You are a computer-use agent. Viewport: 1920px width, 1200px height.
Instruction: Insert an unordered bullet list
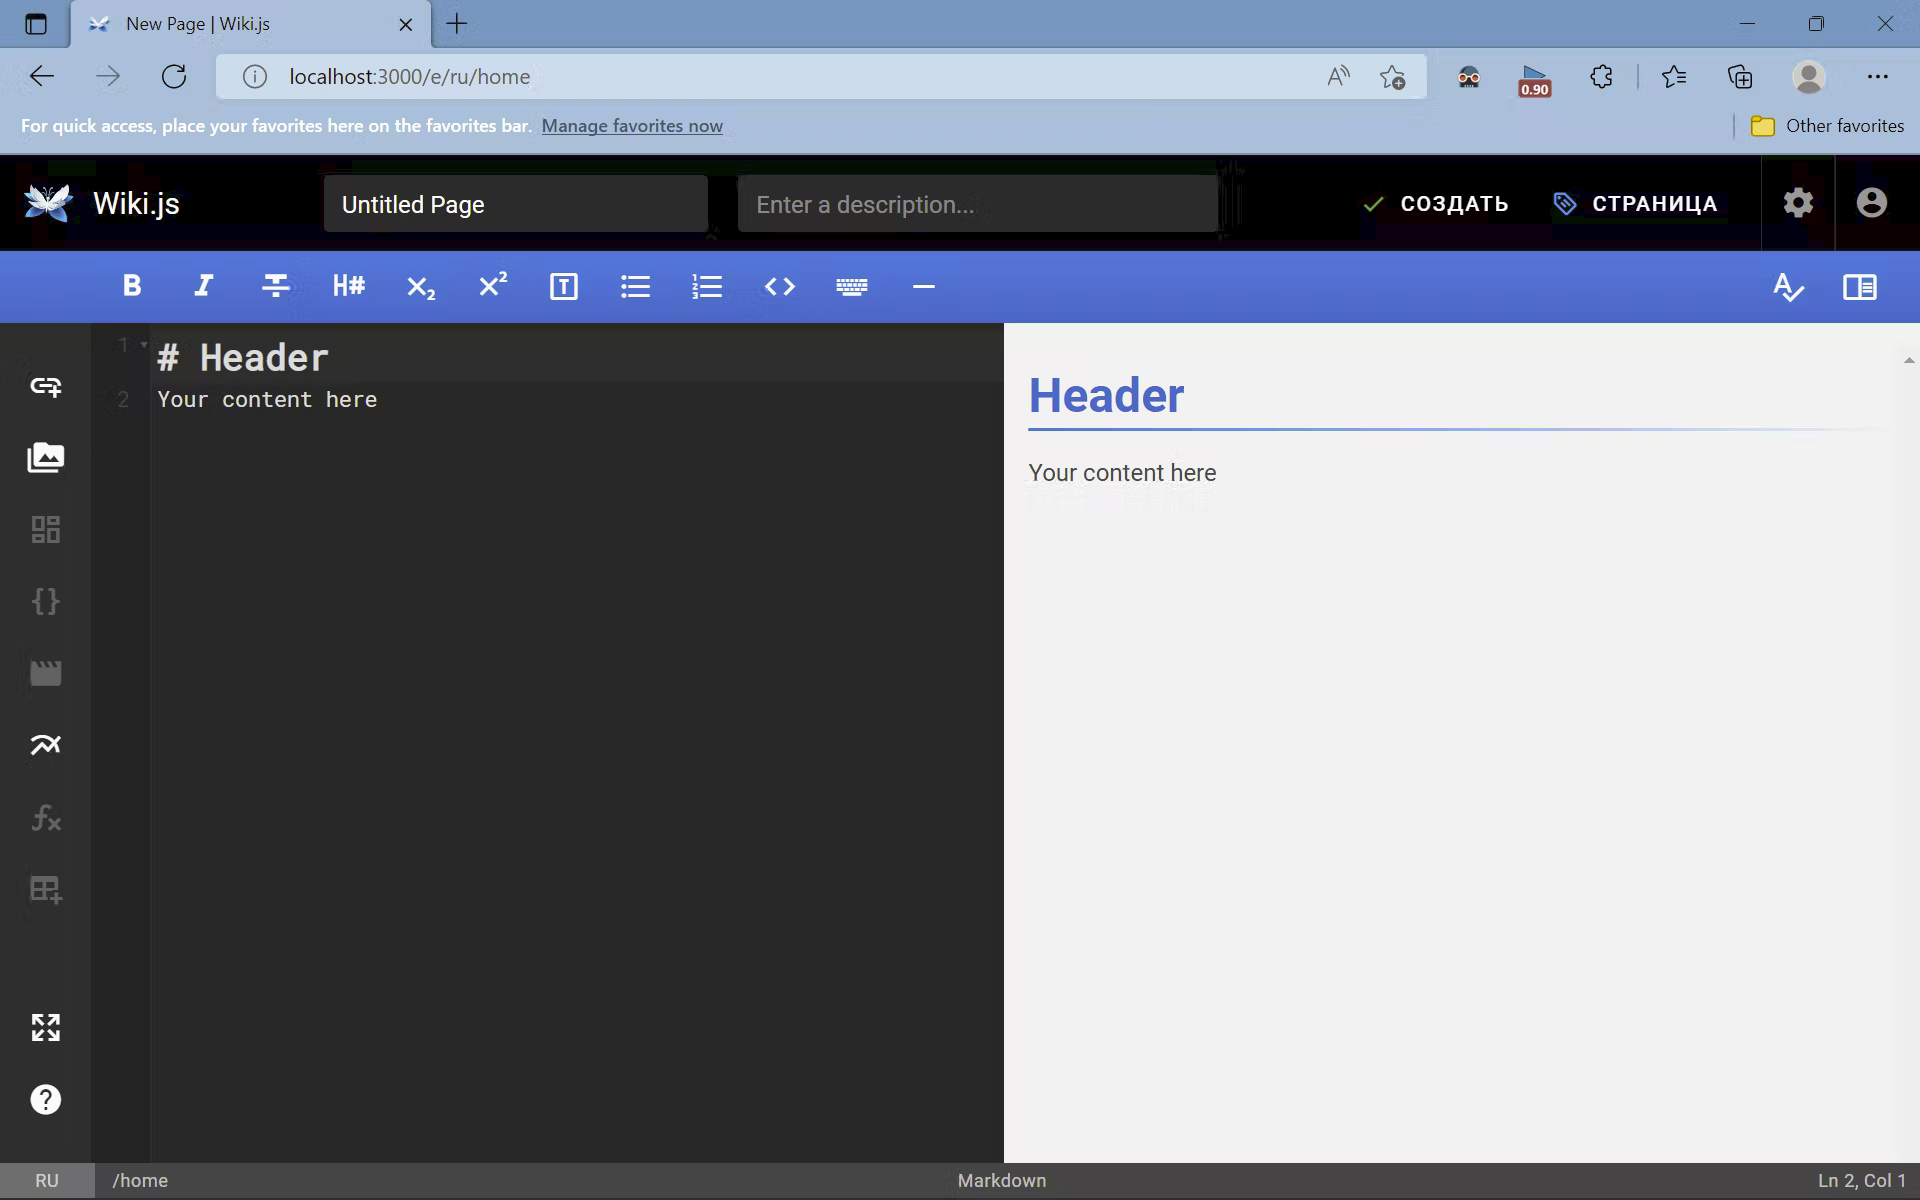point(635,287)
